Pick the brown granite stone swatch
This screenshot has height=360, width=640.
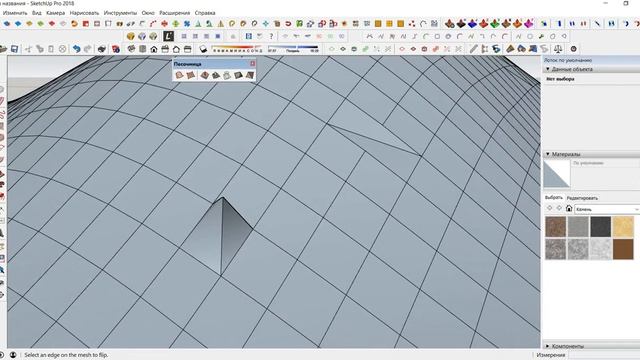pyautogui.click(x=556, y=227)
